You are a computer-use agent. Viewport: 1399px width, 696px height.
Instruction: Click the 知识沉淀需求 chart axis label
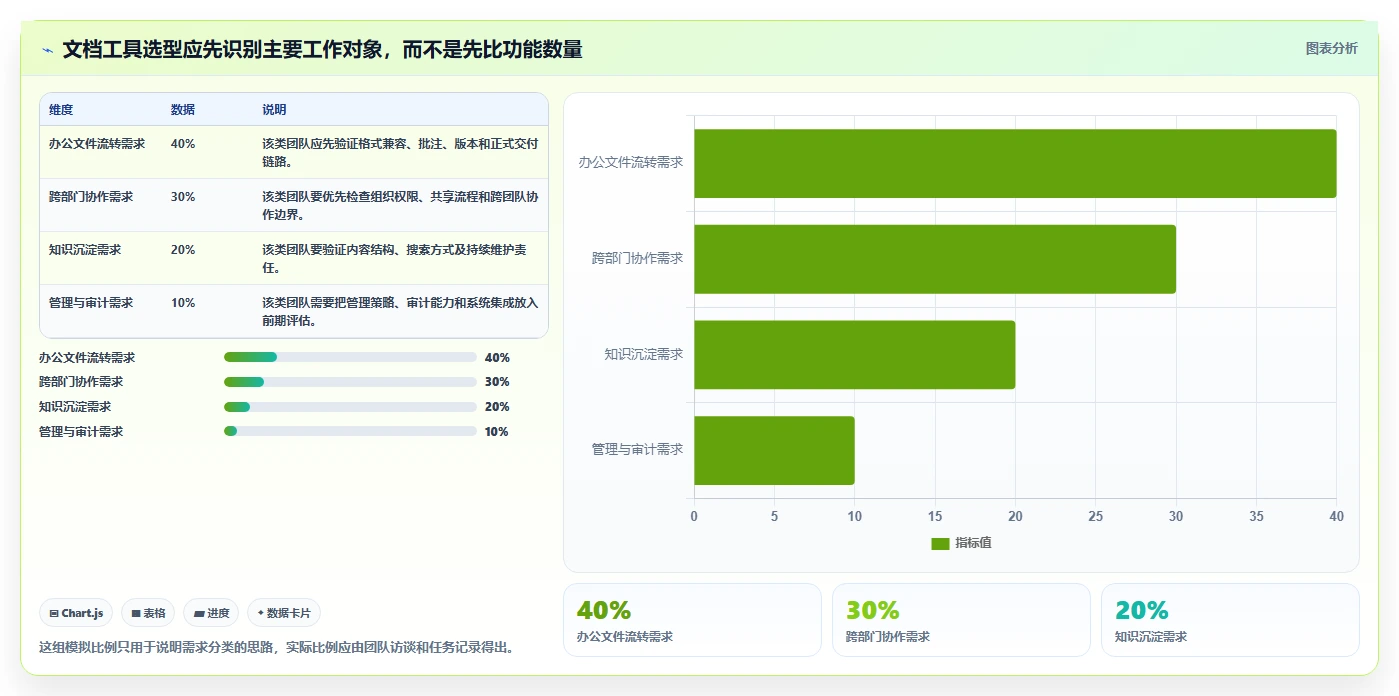(644, 354)
